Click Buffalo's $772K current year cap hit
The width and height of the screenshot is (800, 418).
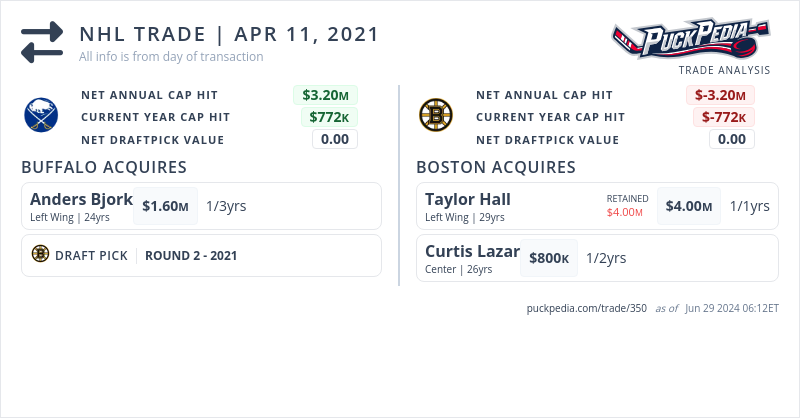point(329,117)
